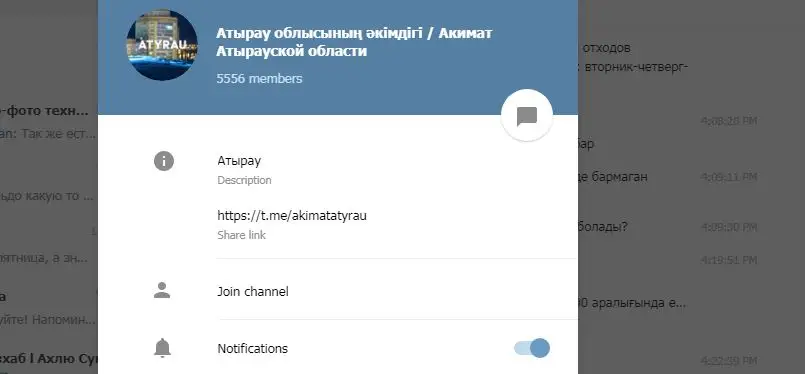Select the Атырау description text
This screenshot has width=805, height=374.
(239, 161)
